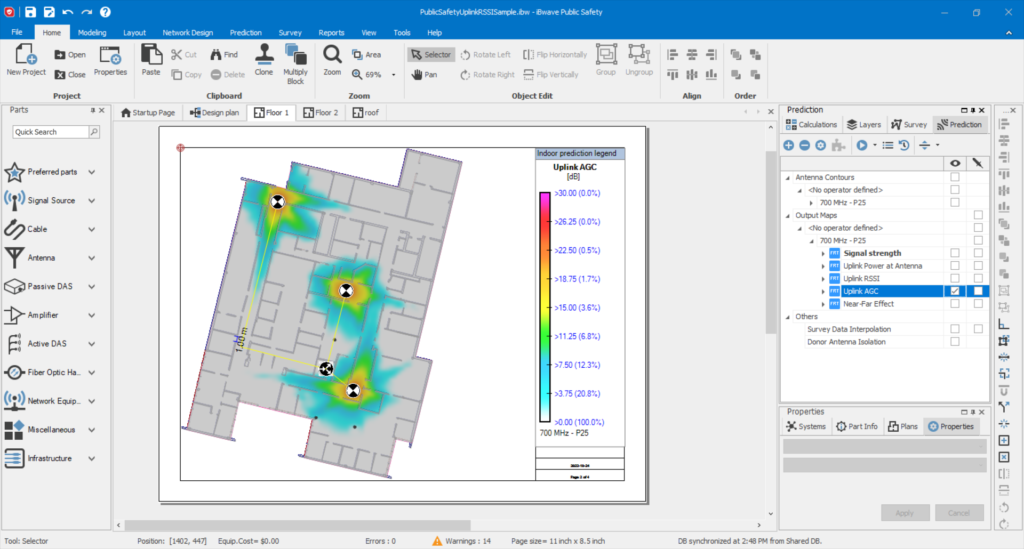Open the zoom percentage dropdown
Screen dimensions: 1024x549
[393, 75]
